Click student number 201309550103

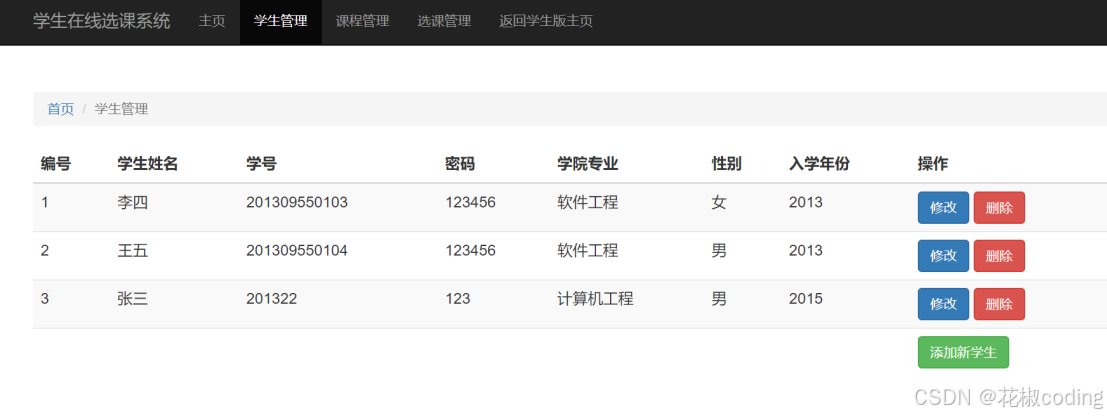click(x=297, y=203)
